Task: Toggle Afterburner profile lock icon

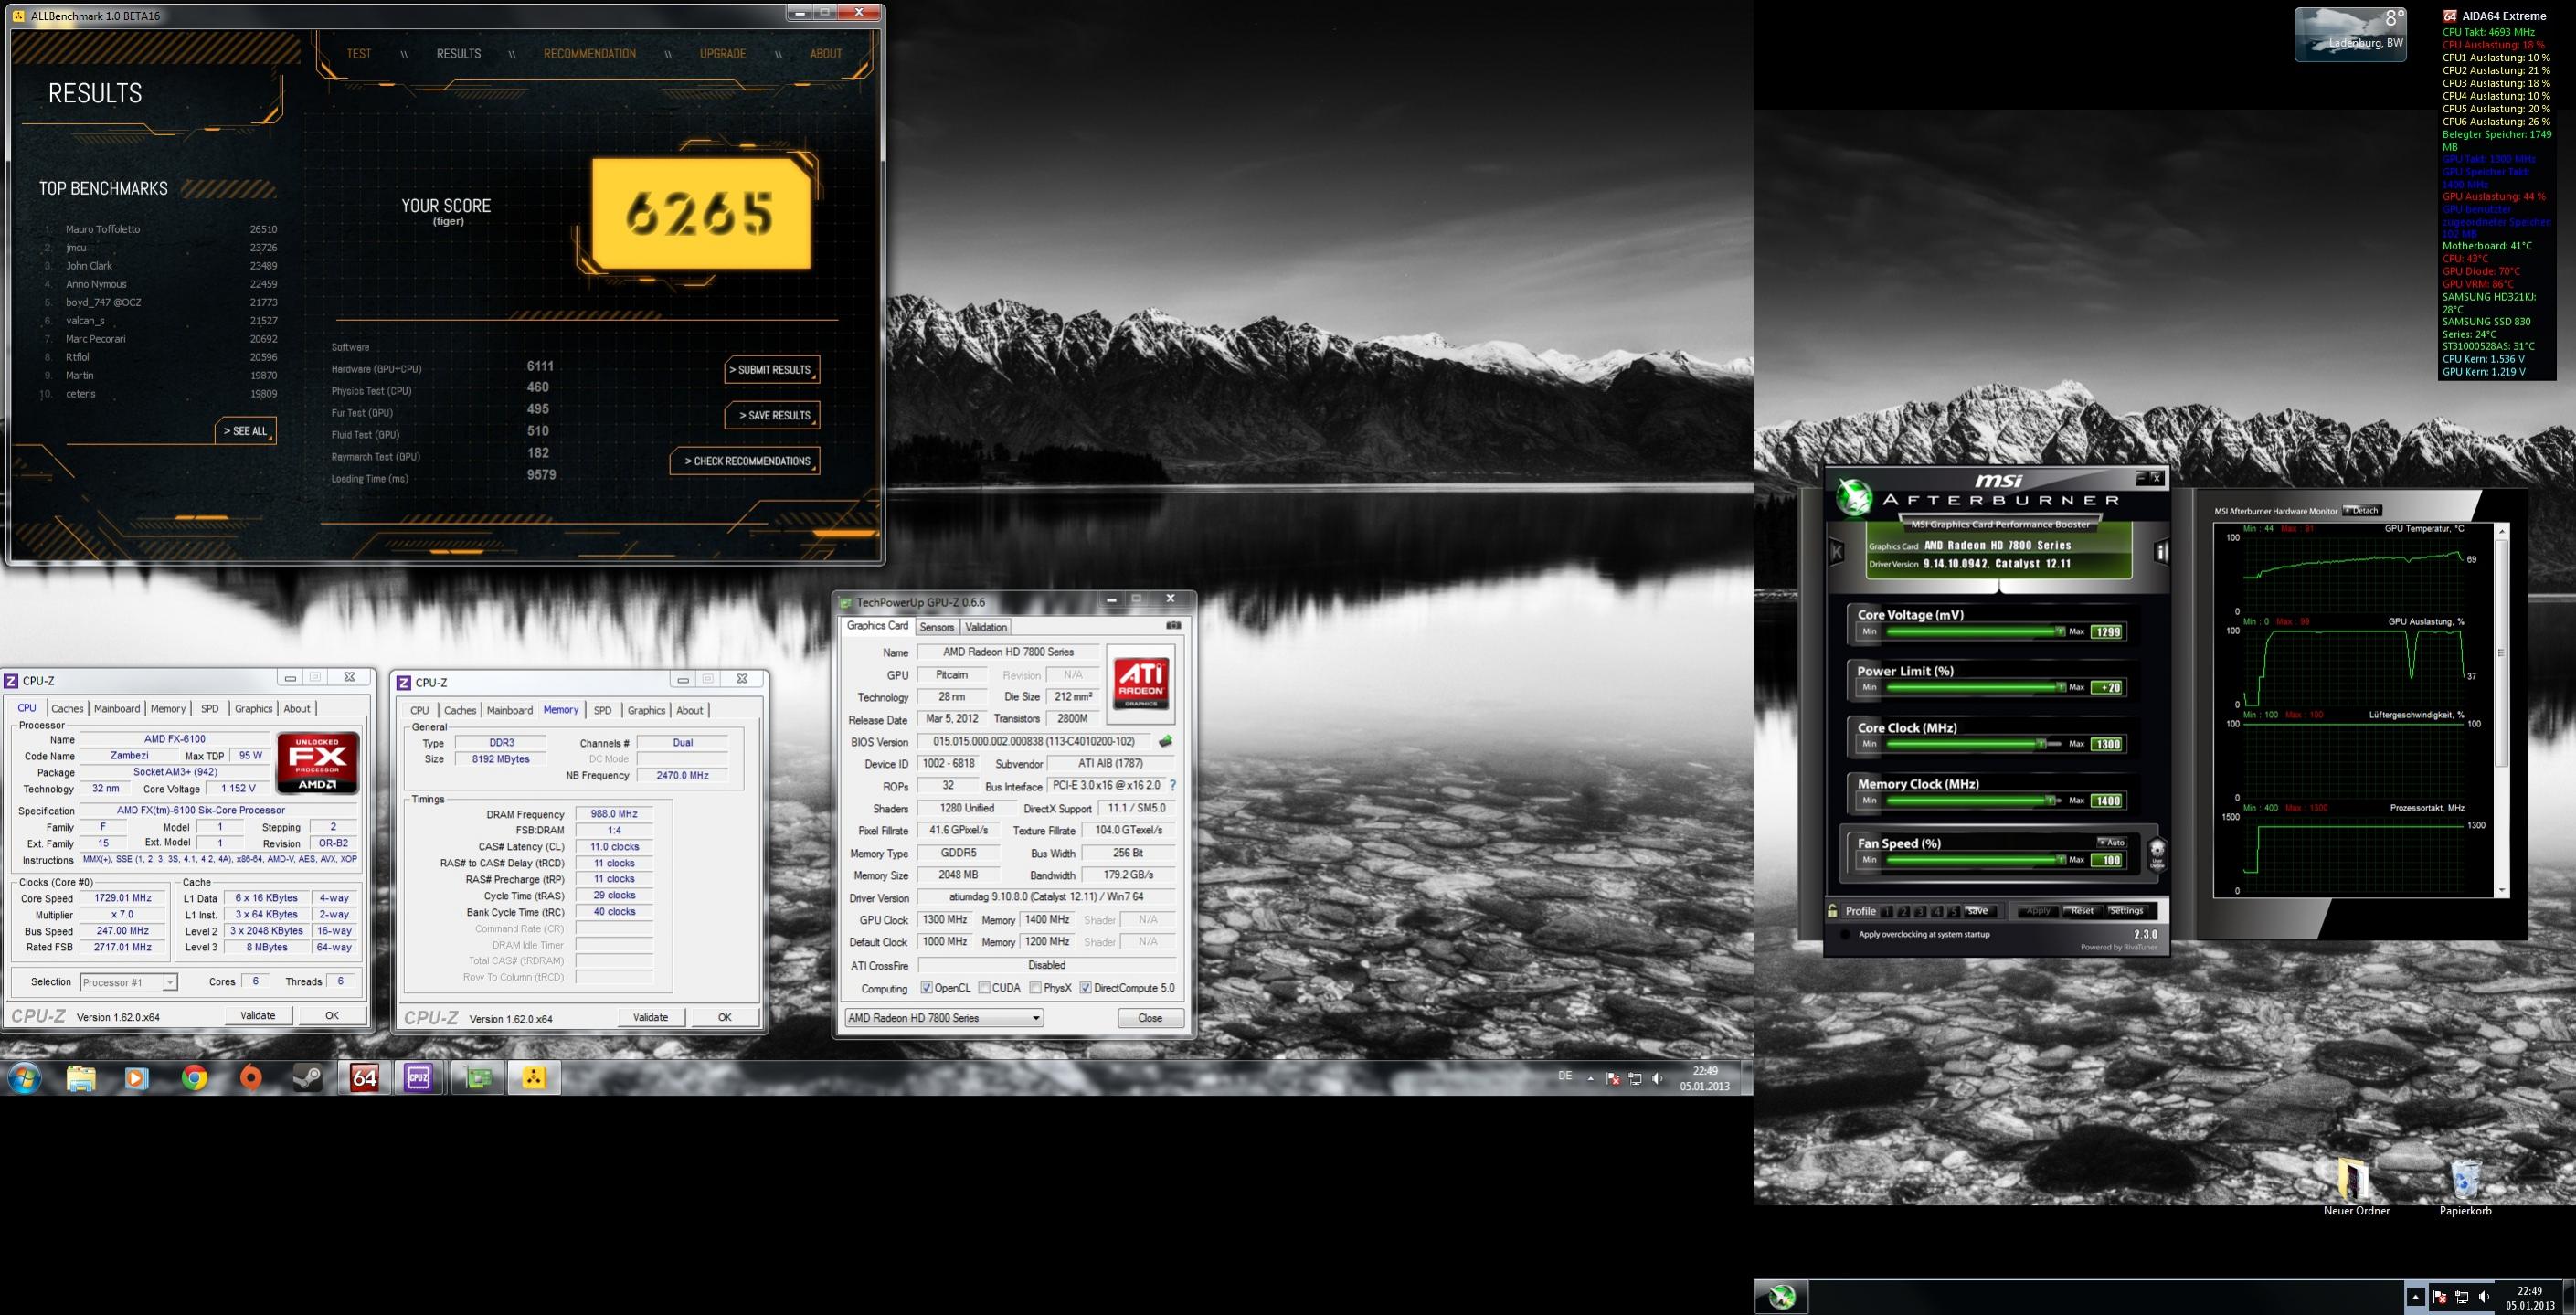Action: click(1833, 911)
